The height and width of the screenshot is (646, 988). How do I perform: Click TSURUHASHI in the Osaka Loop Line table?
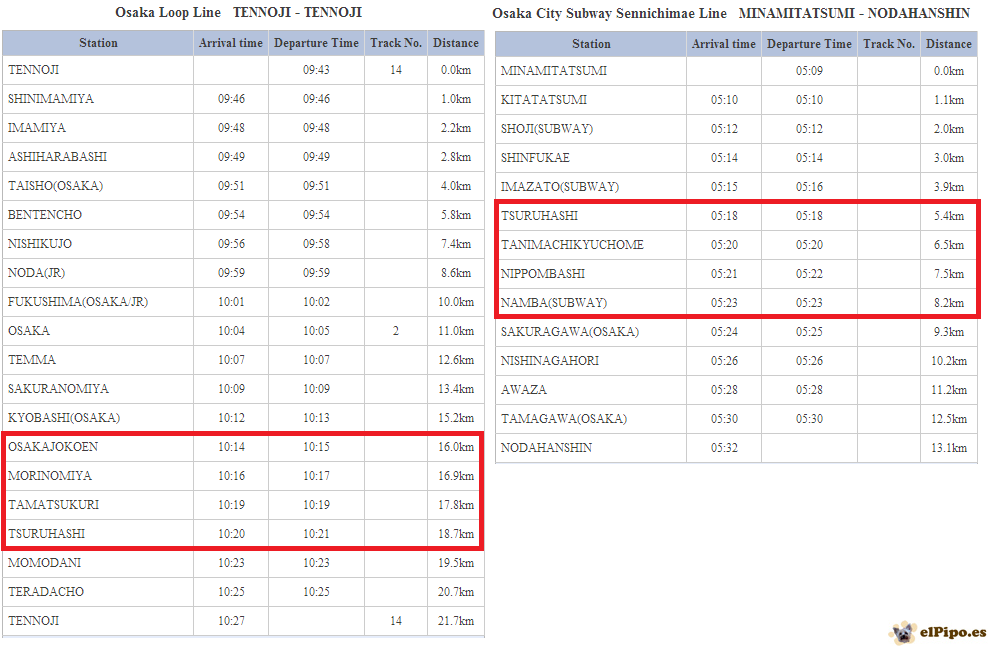[x=47, y=534]
